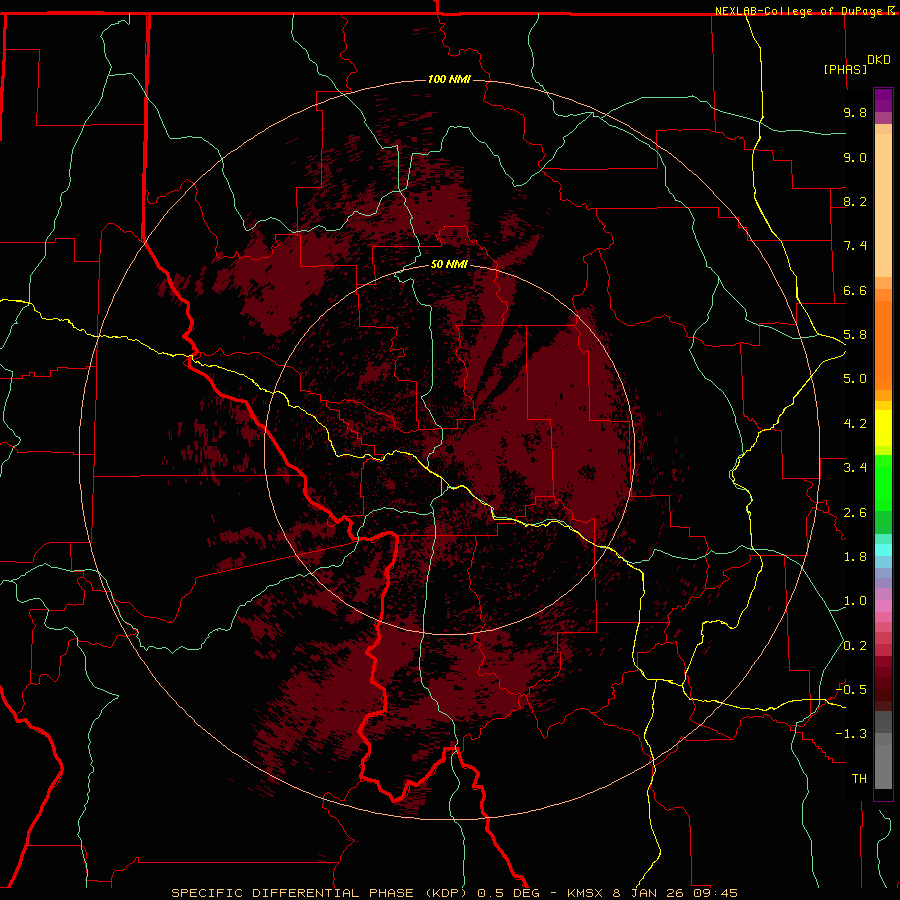Screen dimensions: 900x900
Task: Click the TH threshold label on legend
Action: tap(859, 779)
